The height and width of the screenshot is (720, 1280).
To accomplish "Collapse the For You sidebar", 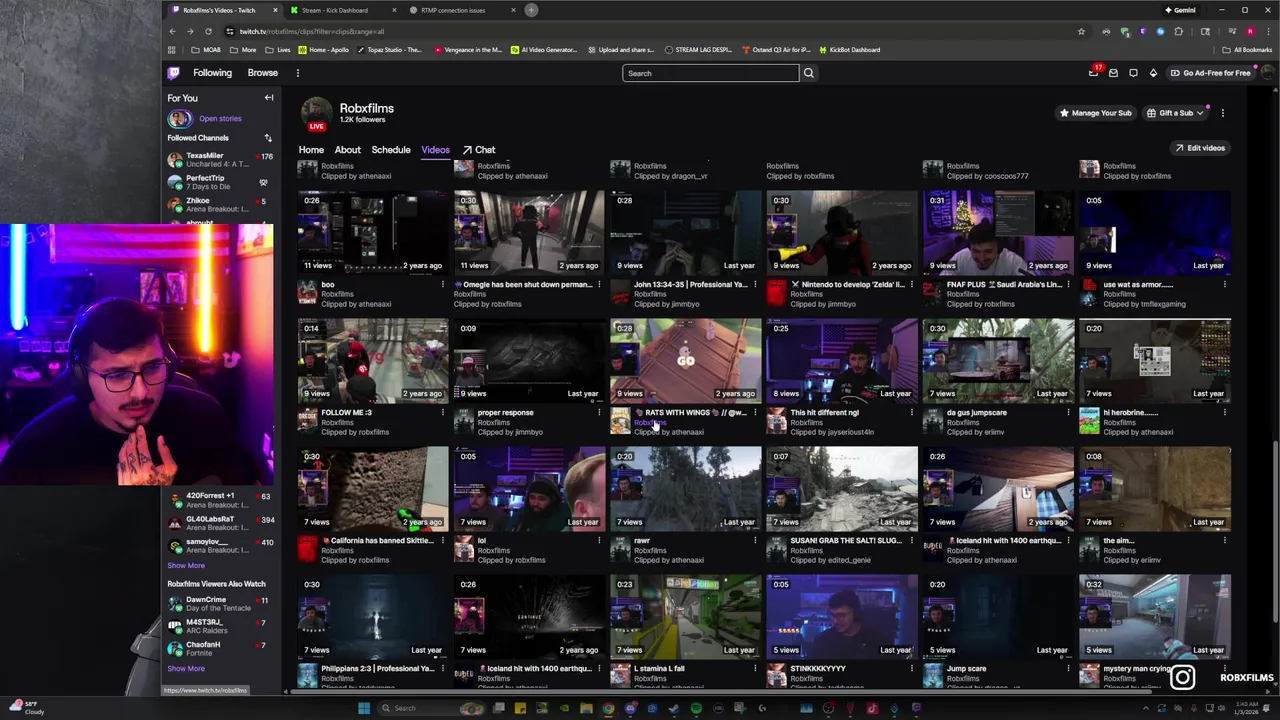I will click(268, 98).
